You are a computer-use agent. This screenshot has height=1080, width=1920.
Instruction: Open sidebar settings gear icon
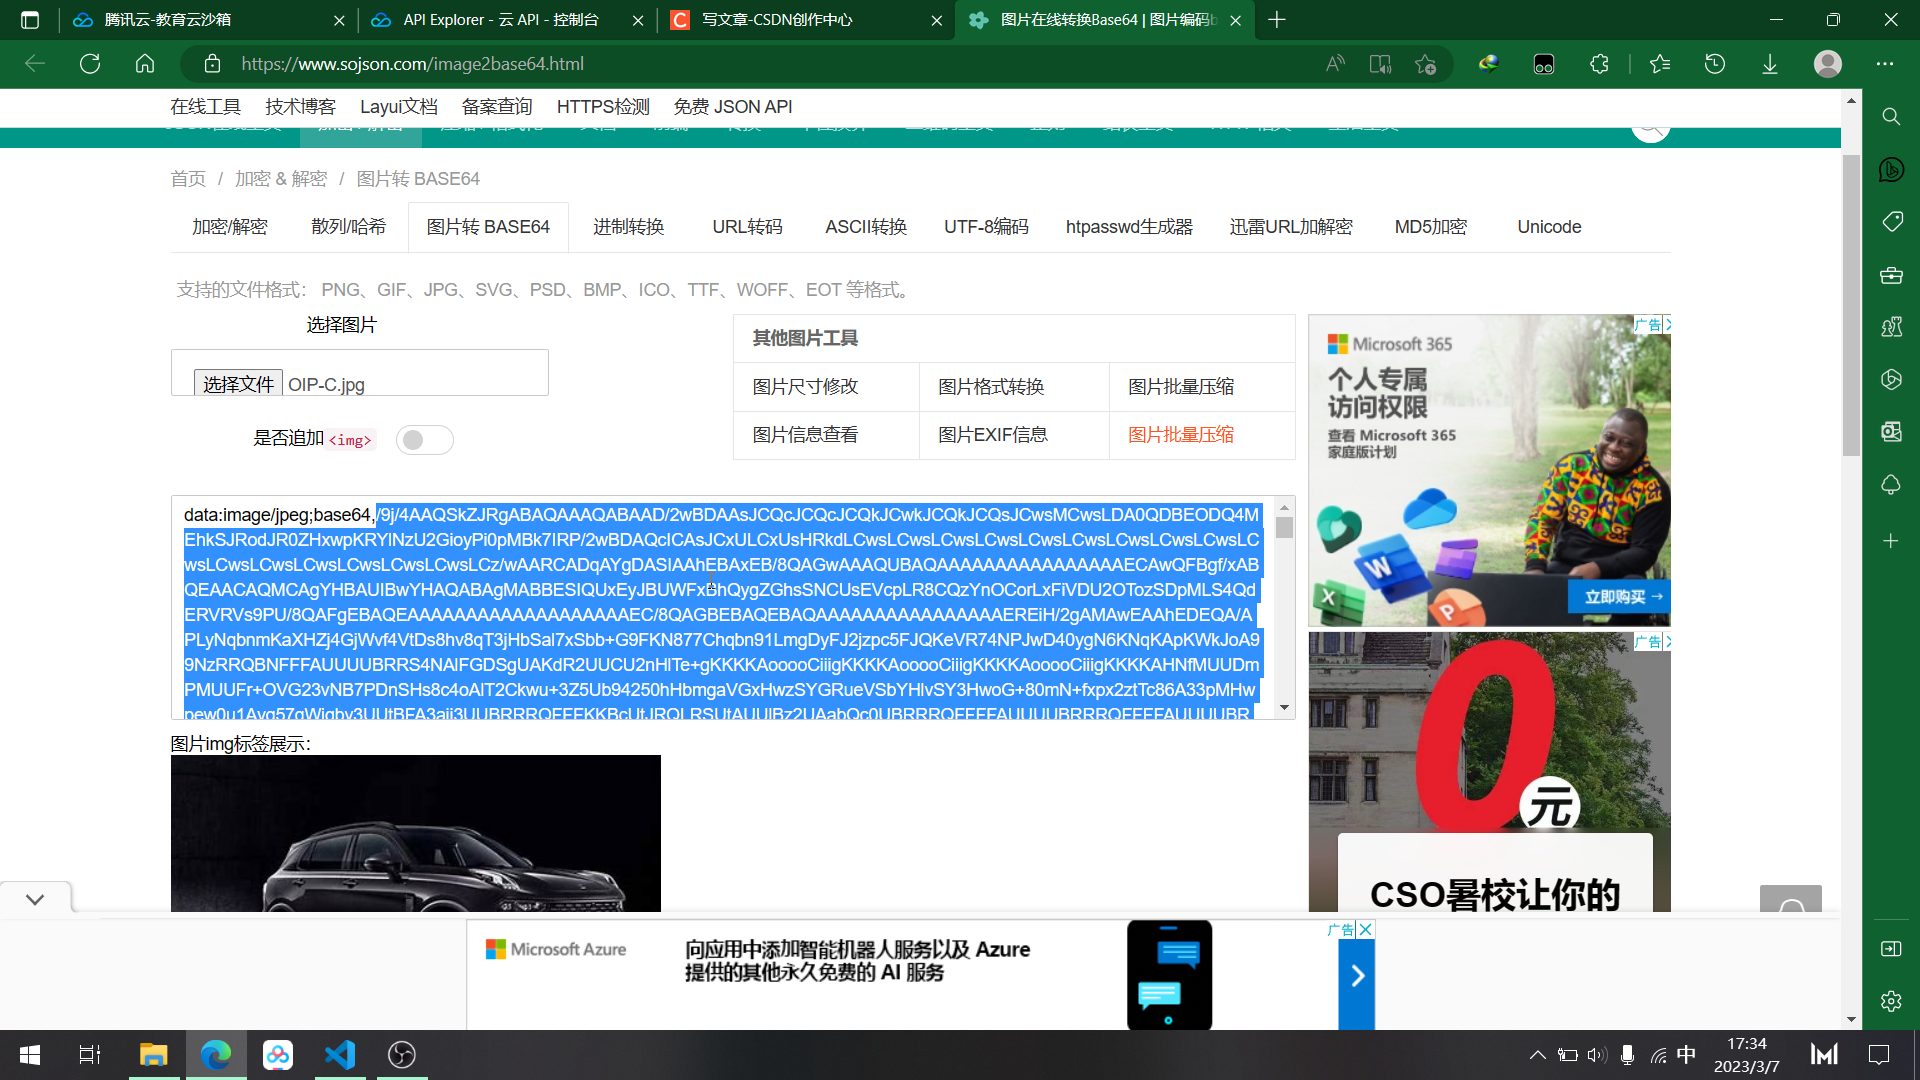click(x=1891, y=1001)
